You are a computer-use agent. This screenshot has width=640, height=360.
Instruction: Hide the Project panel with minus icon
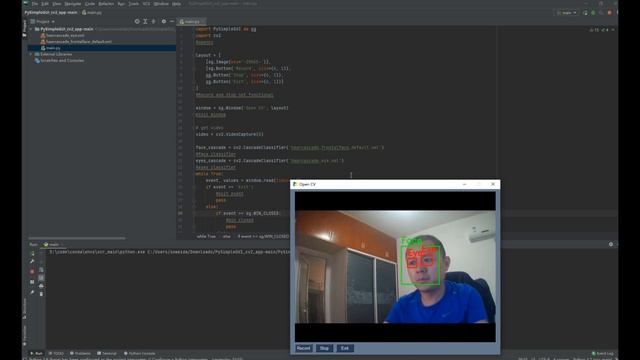click(x=172, y=22)
